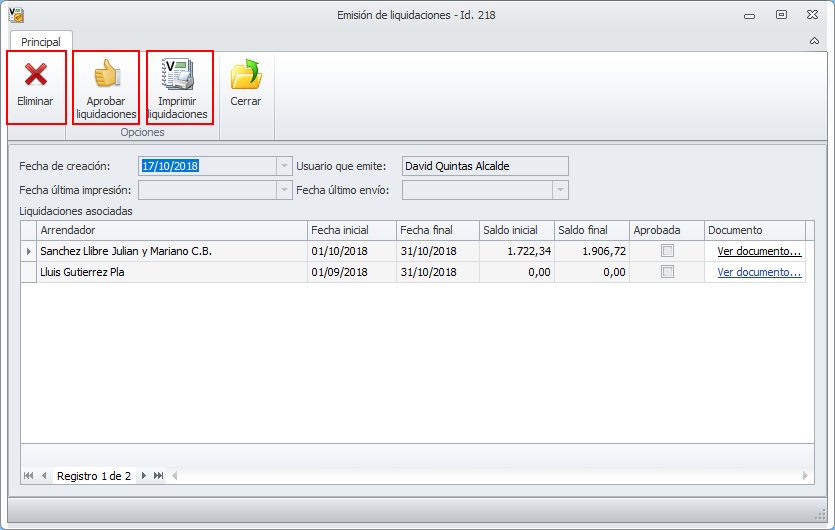Screen dimensions: 835x530
Task: Close the form with Cerrar folder icon
Action: (x=246, y=75)
